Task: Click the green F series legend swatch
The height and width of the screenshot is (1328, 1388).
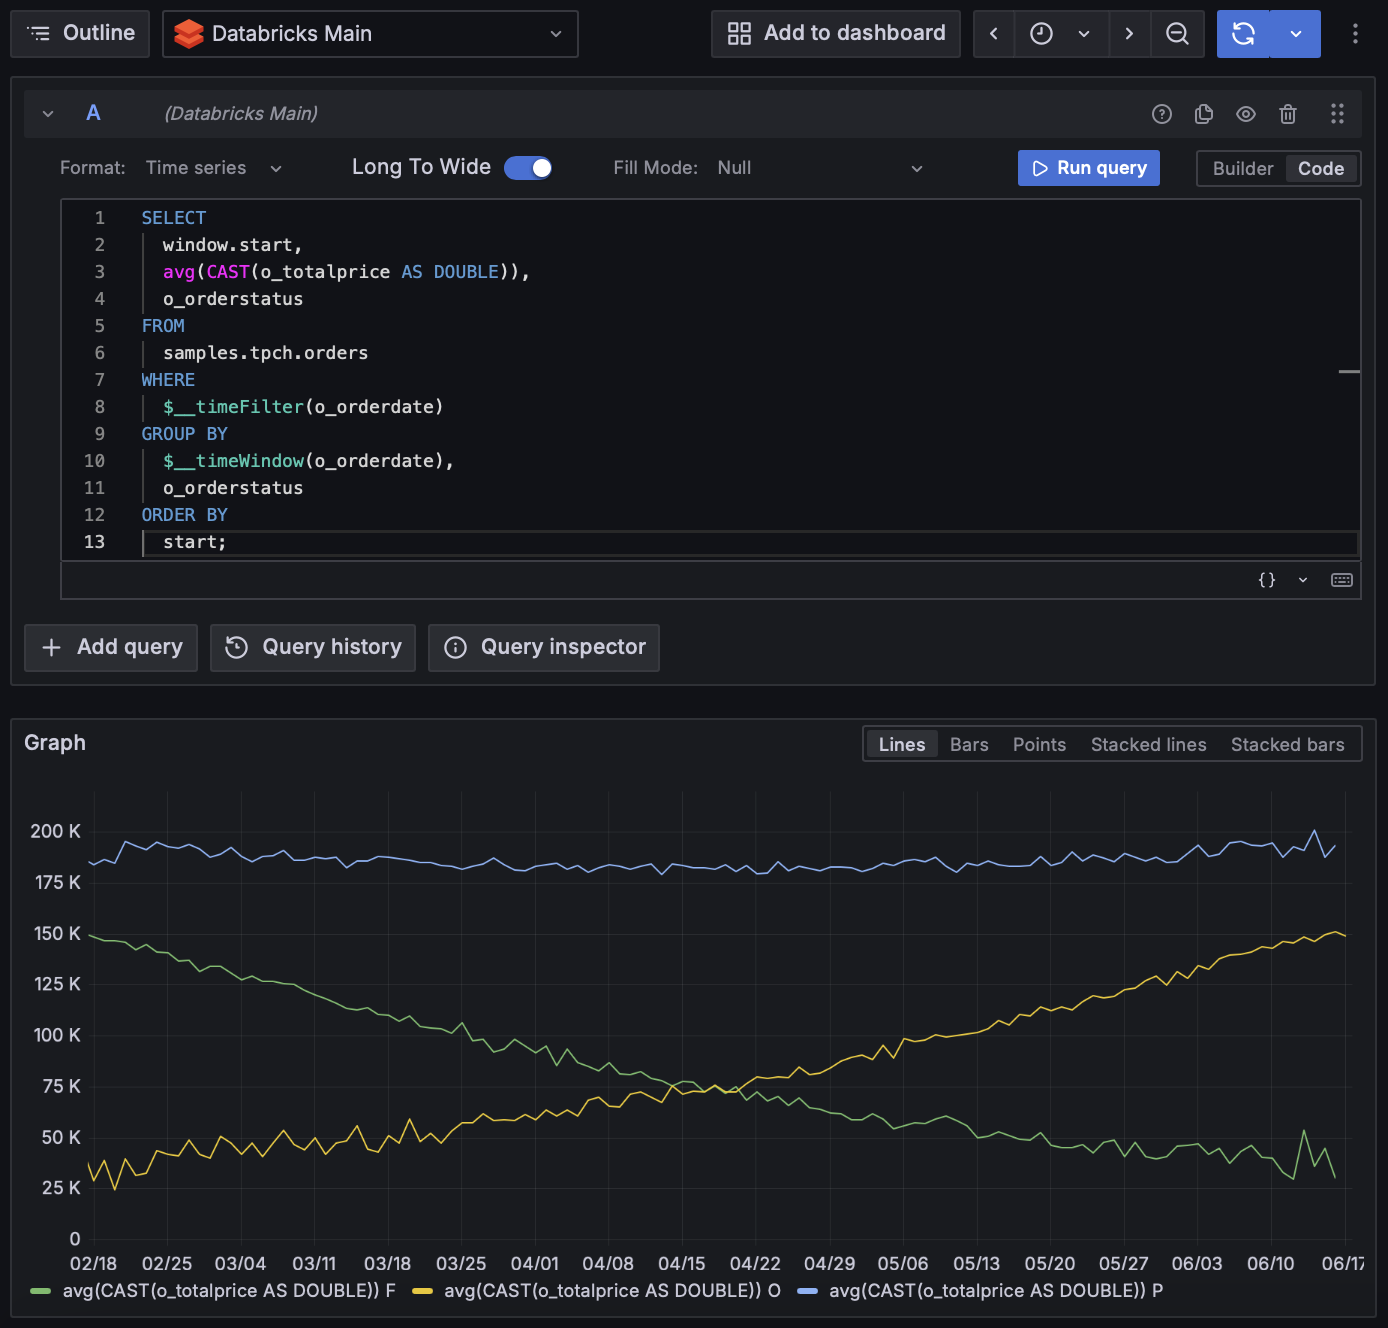Action: coord(41,1291)
